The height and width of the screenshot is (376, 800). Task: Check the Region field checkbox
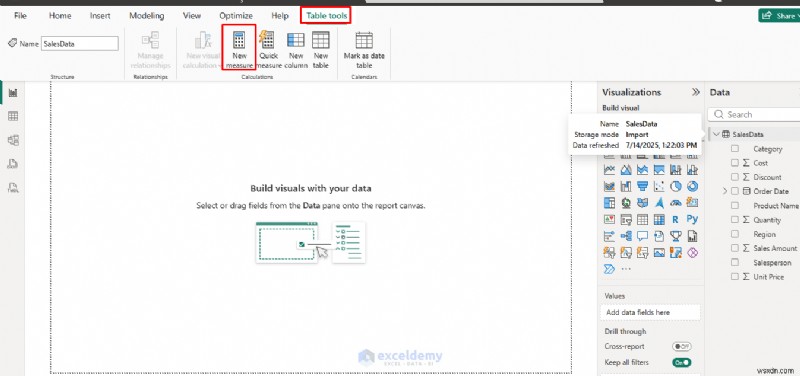pyautogui.click(x=735, y=234)
